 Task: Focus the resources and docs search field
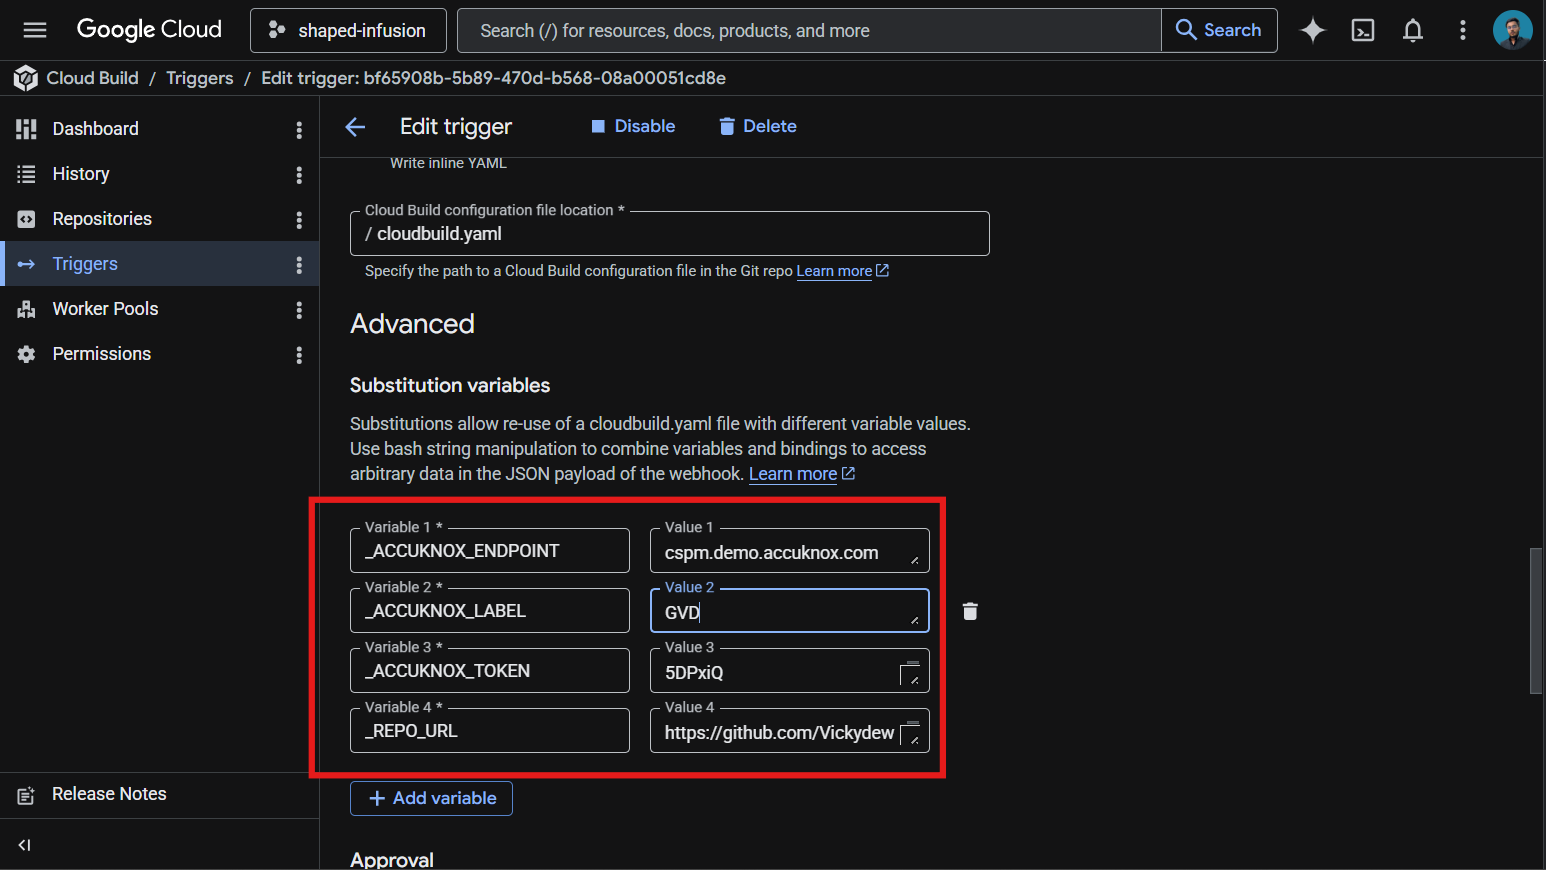point(809,31)
